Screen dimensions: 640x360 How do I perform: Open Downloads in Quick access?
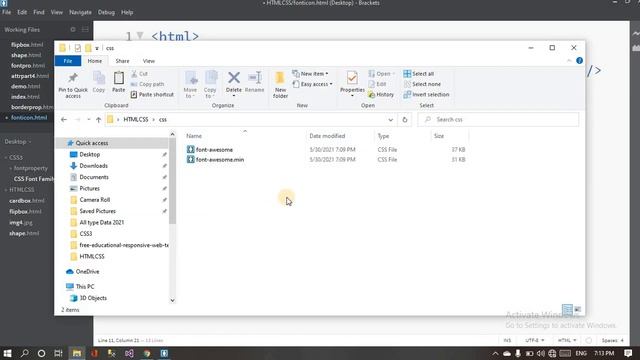(x=93, y=166)
